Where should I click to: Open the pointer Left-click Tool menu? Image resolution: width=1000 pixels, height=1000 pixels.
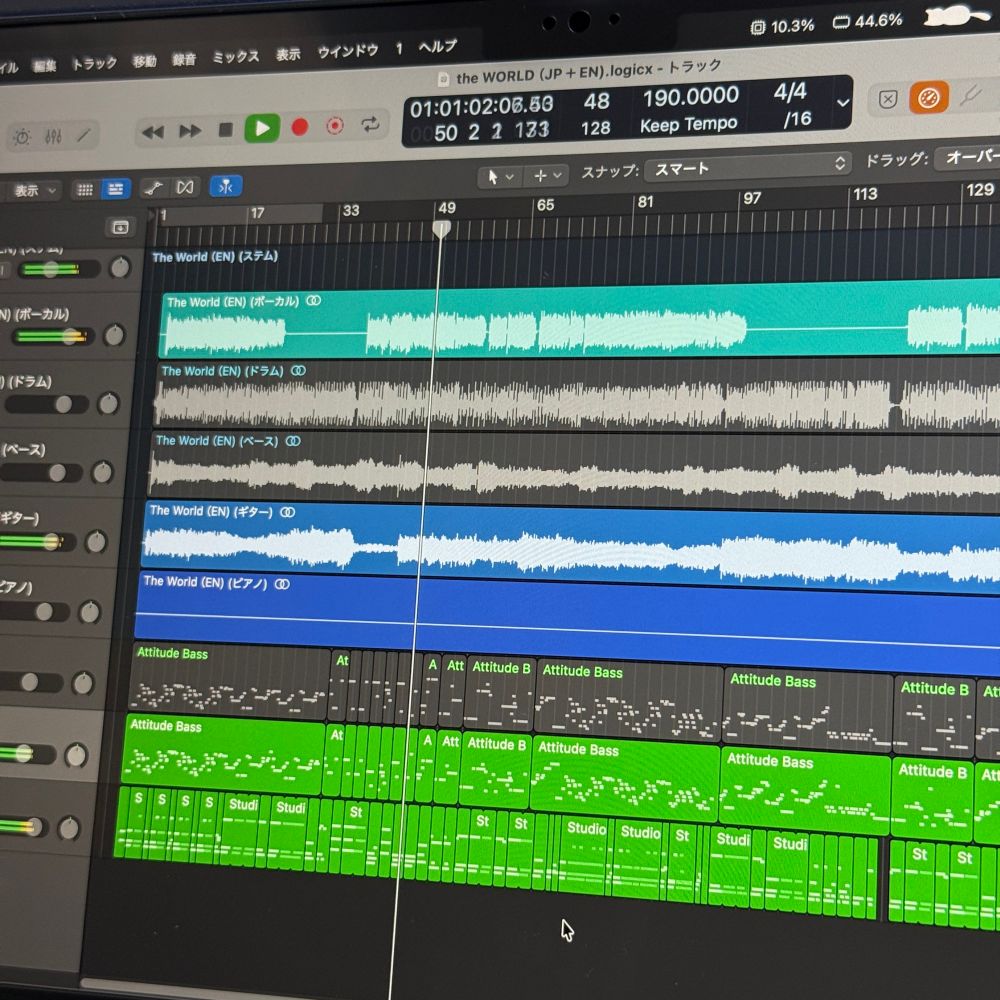click(500, 176)
